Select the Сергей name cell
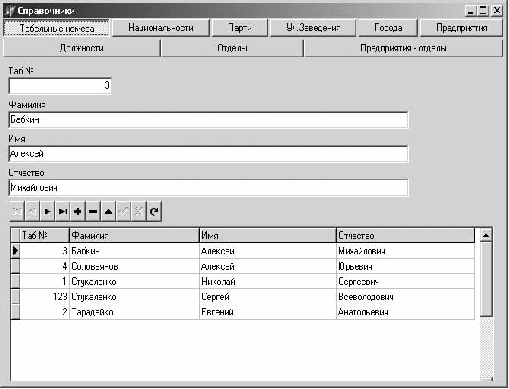Viewport: 509px width, 389px height. point(268,297)
